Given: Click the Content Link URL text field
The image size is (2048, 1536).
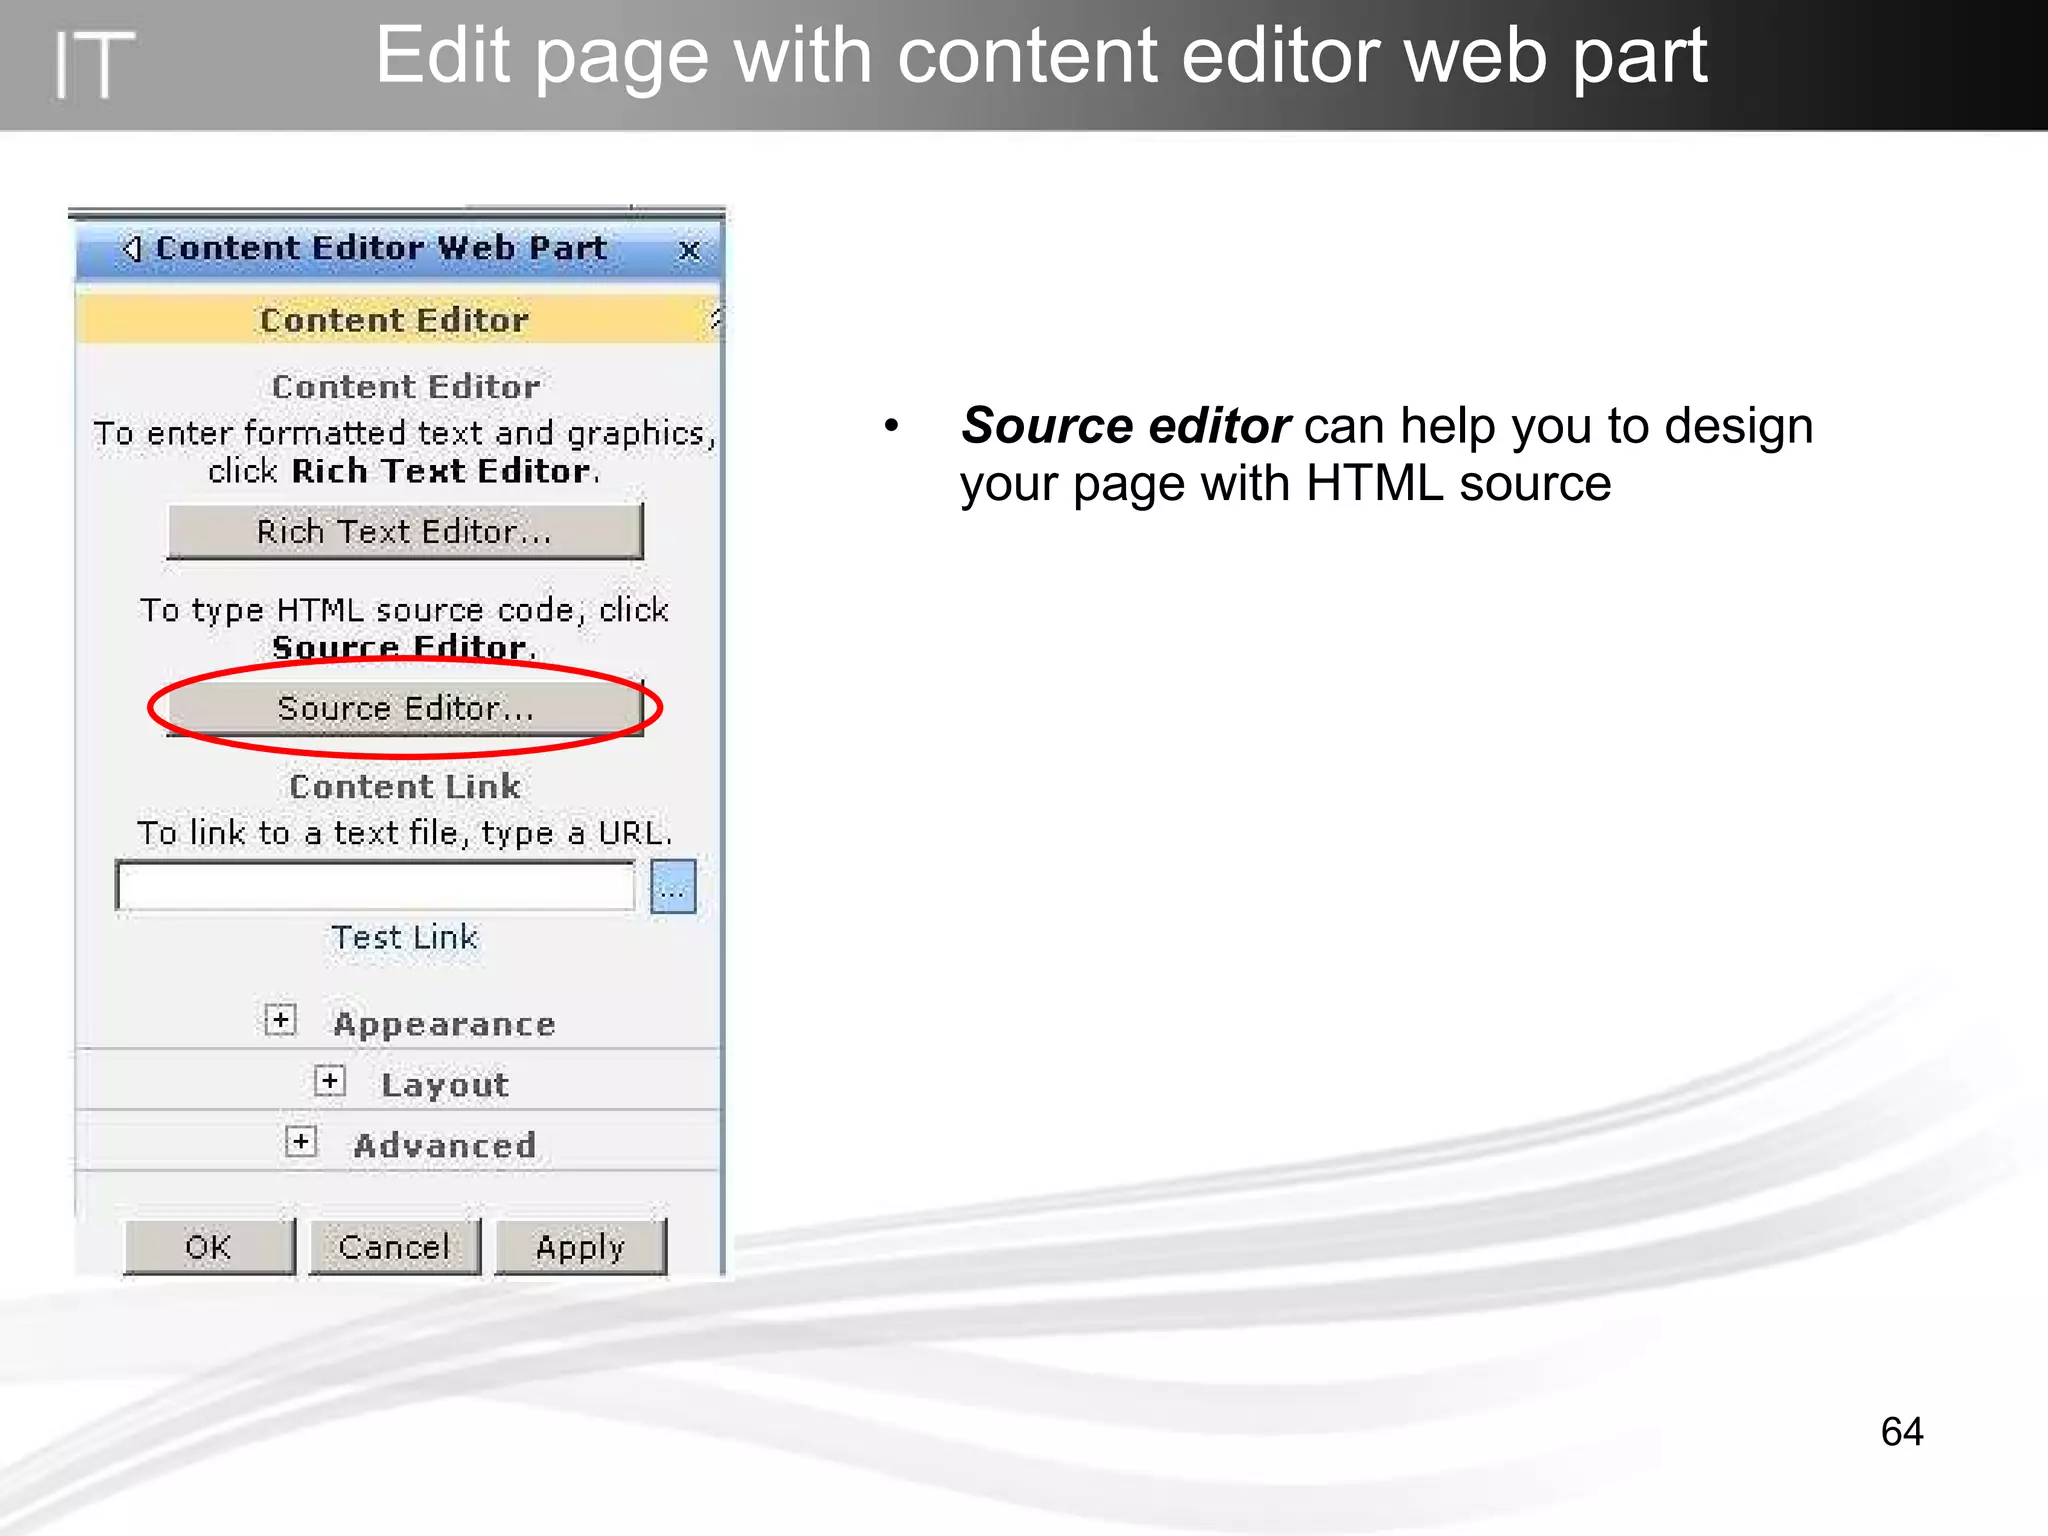Looking at the screenshot, I should pyautogui.click(x=375, y=886).
